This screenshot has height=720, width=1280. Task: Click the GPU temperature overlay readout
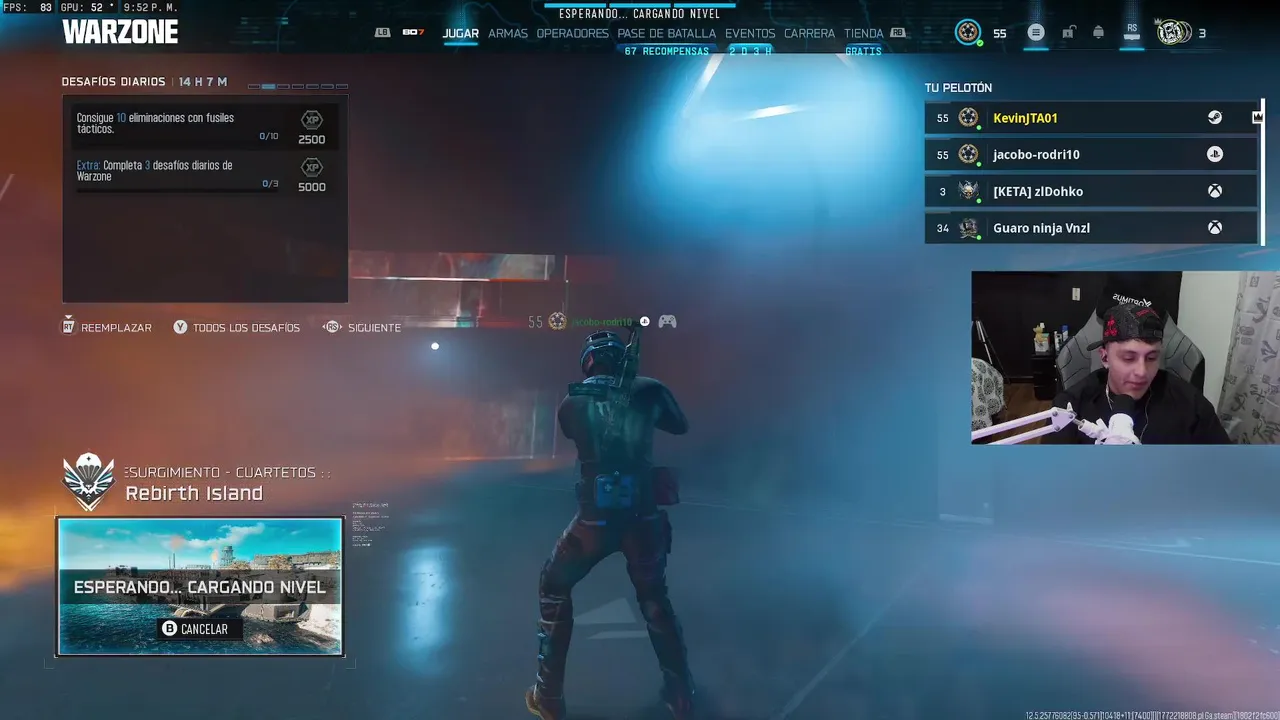coord(86,7)
